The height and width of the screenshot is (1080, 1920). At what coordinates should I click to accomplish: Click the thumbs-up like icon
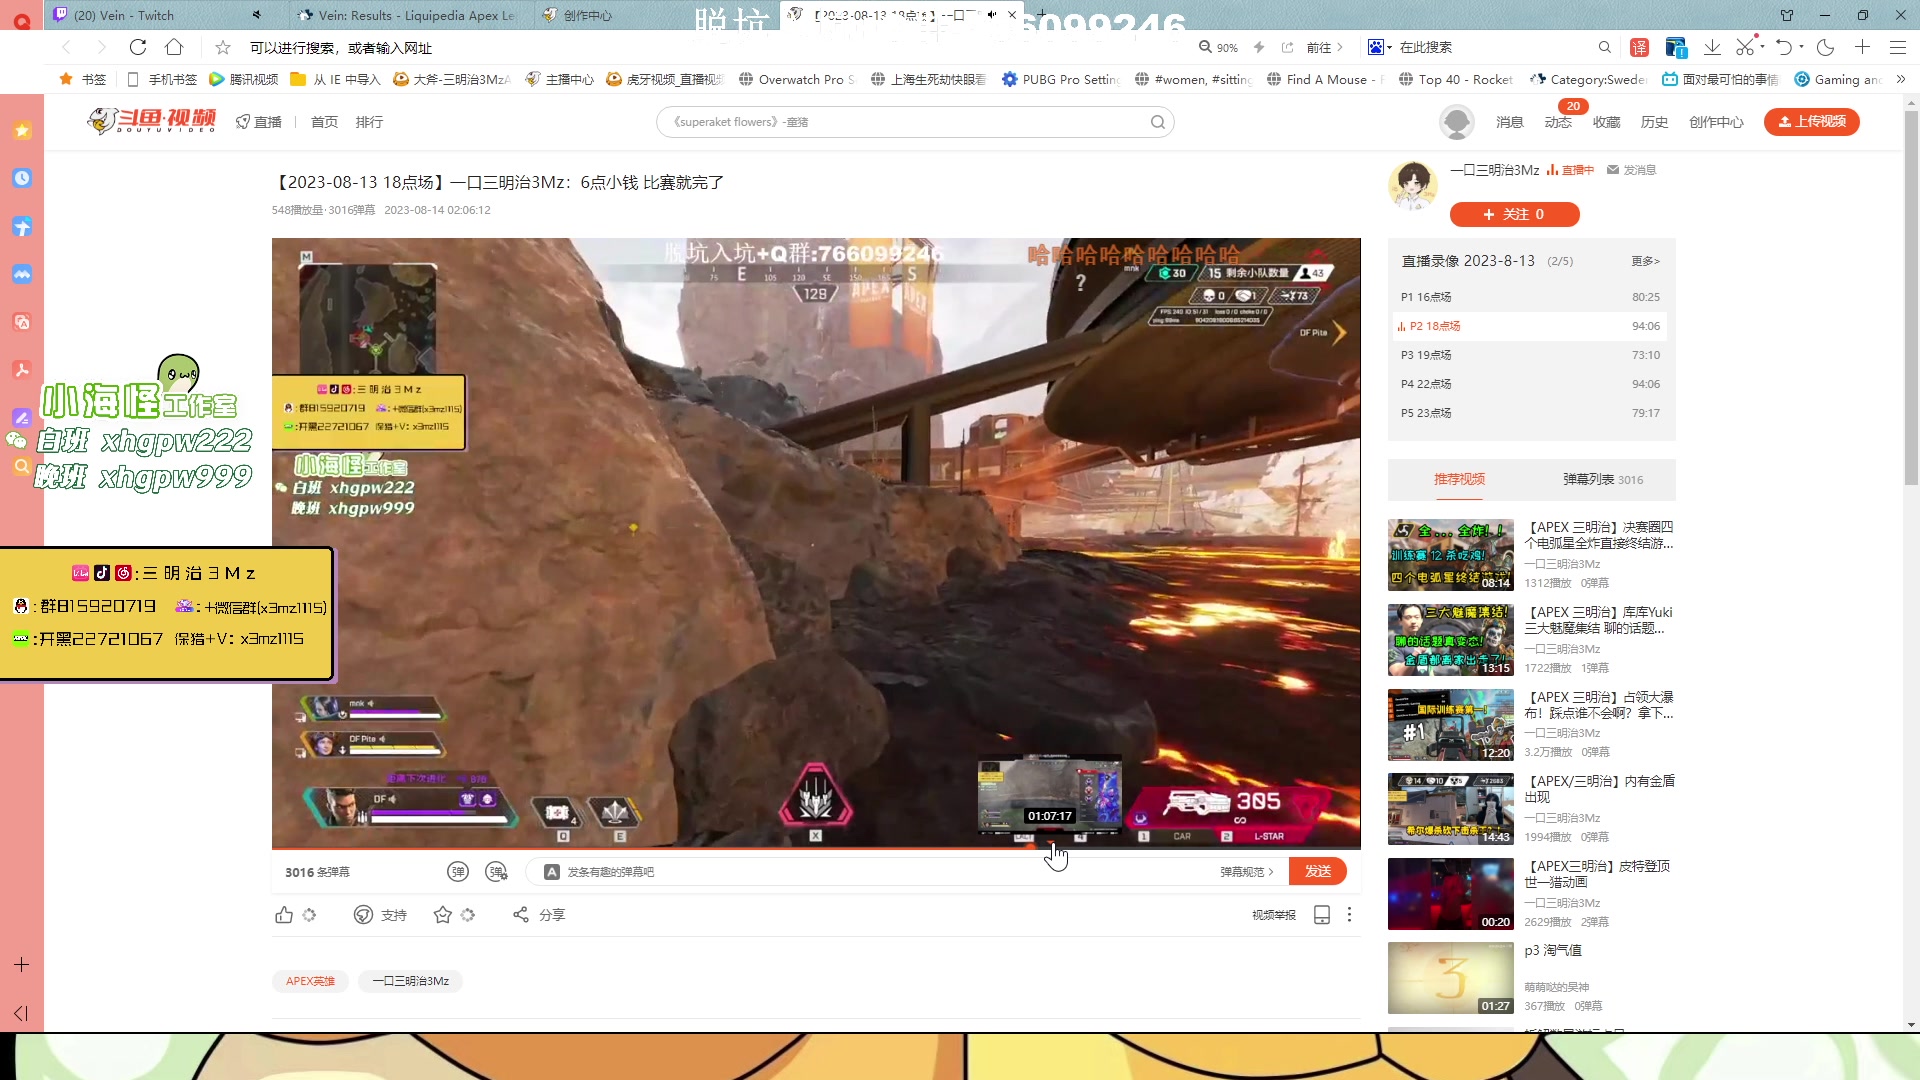(284, 915)
